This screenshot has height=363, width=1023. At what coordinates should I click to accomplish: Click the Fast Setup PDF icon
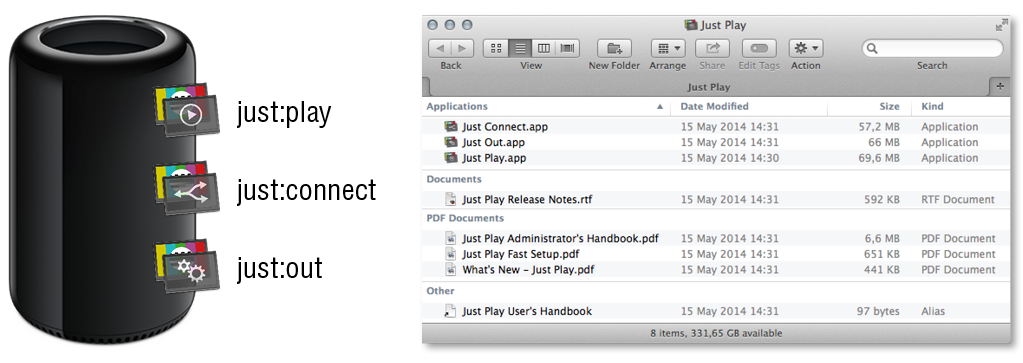[451, 254]
